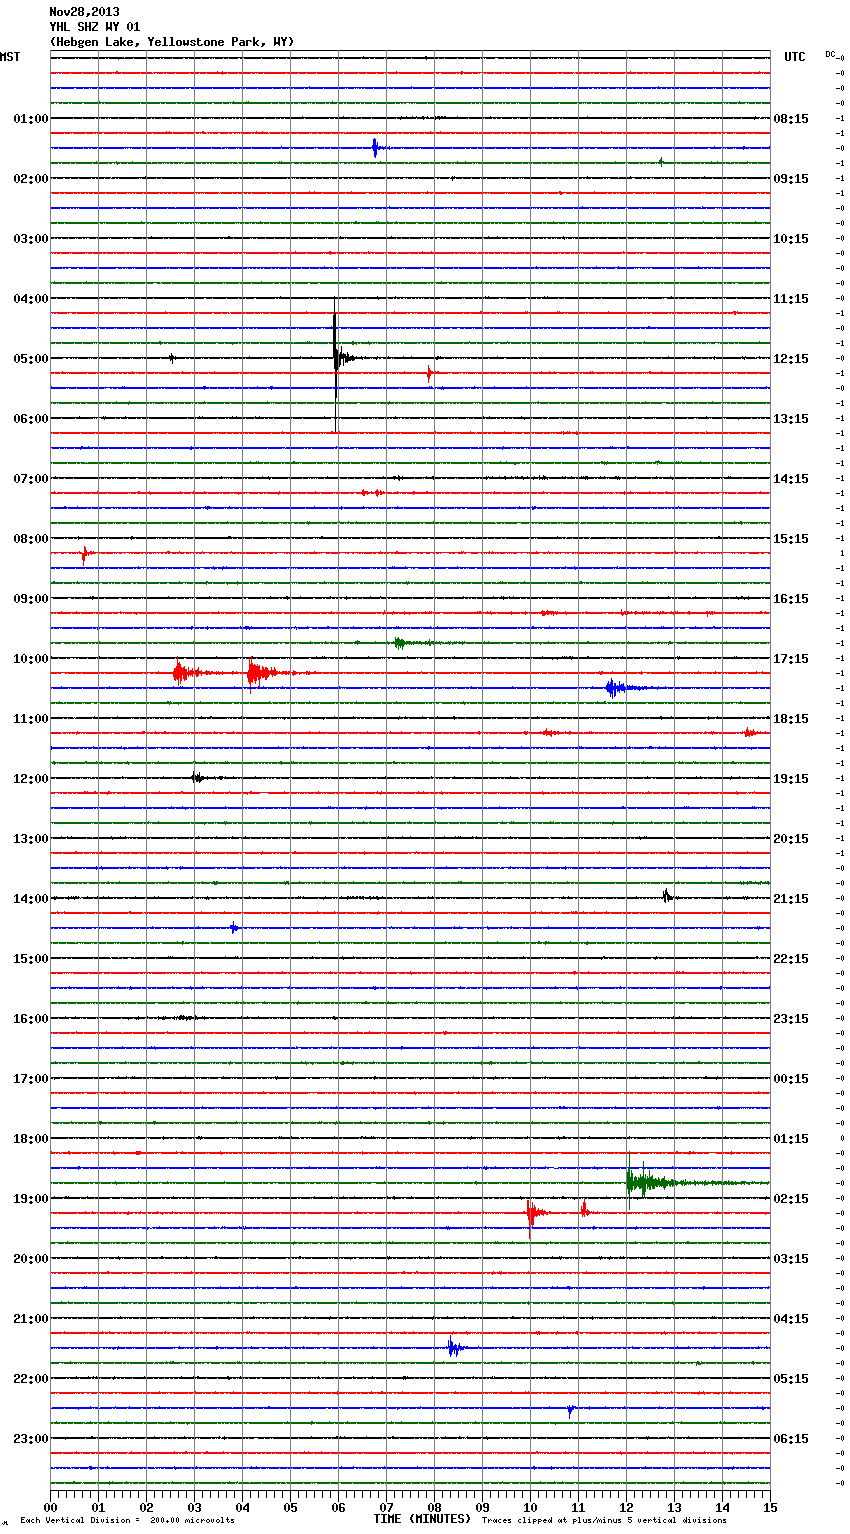Select the "23:00" MST row label

(x=31, y=1439)
